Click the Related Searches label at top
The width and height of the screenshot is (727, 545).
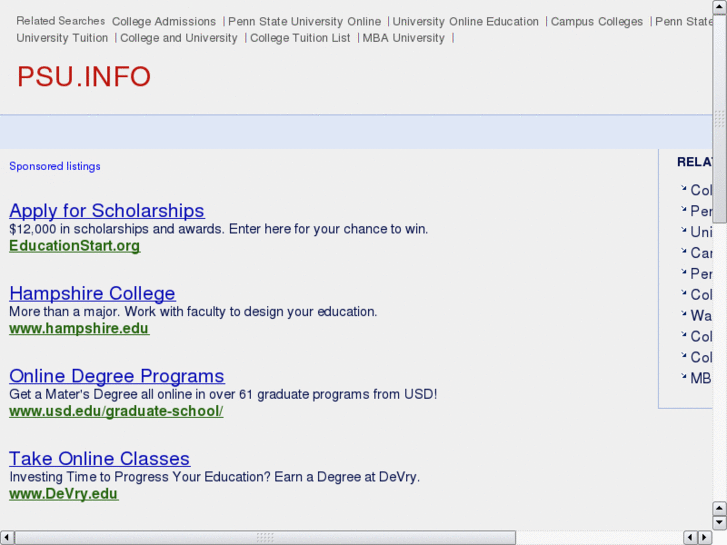coord(61,21)
